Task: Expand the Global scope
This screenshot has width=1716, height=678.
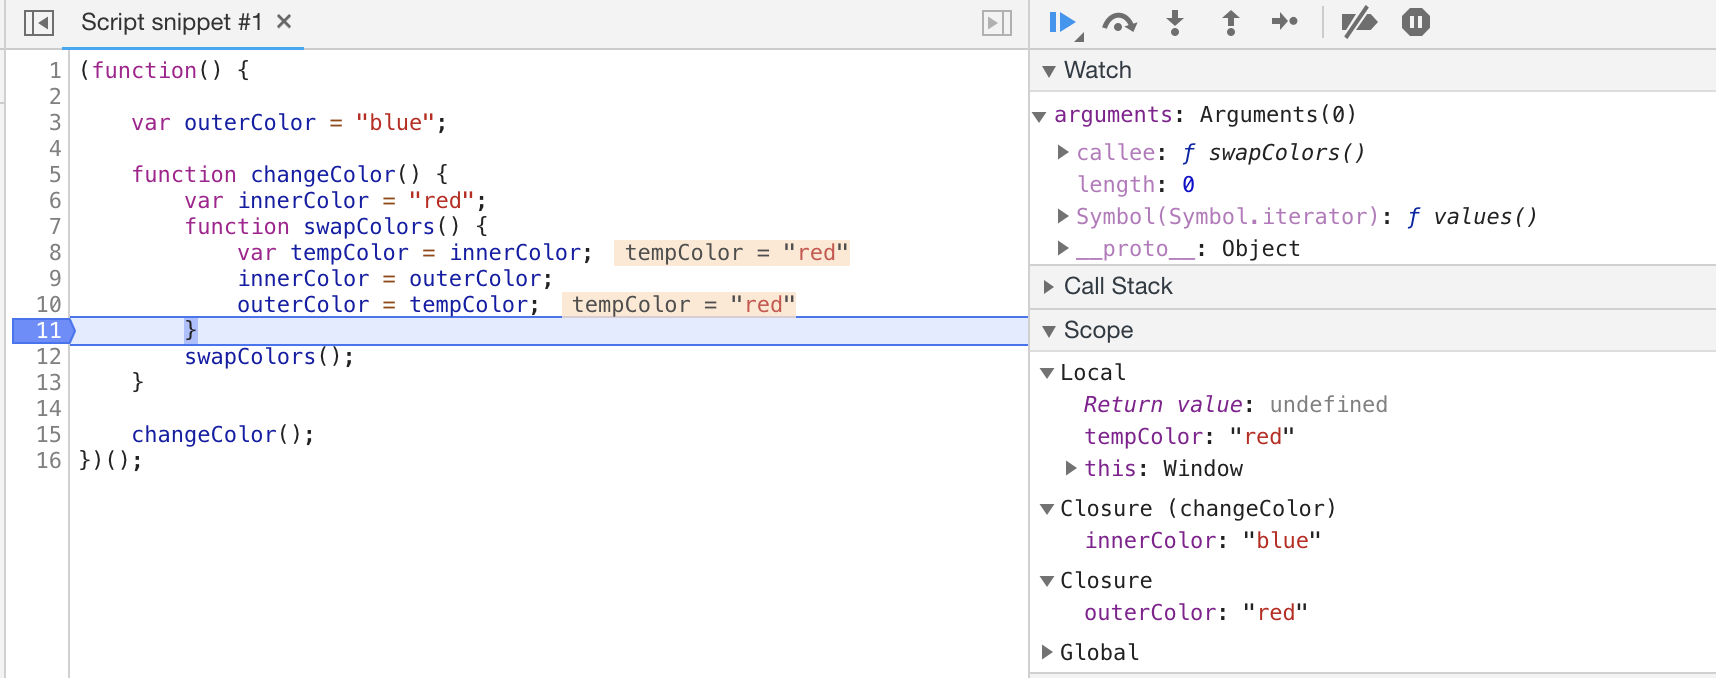Action: tap(1047, 652)
